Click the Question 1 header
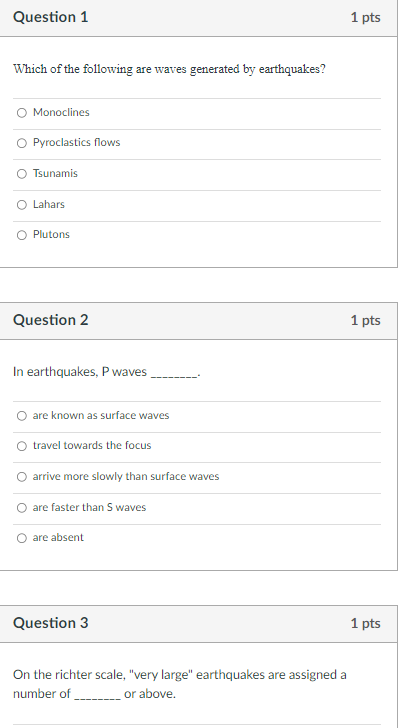Image resolution: width=400 pixels, height=728 pixels. pyautogui.click(x=51, y=17)
